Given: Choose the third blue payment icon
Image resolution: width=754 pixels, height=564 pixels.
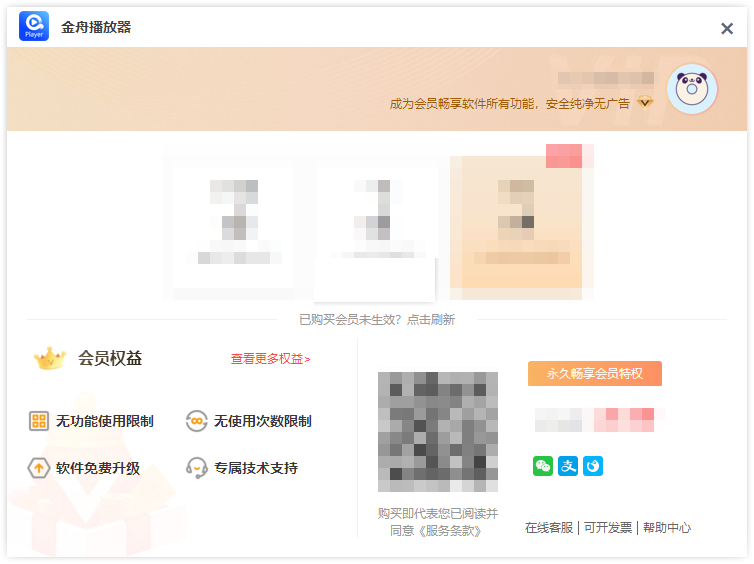Looking at the screenshot, I should coord(593,466).
